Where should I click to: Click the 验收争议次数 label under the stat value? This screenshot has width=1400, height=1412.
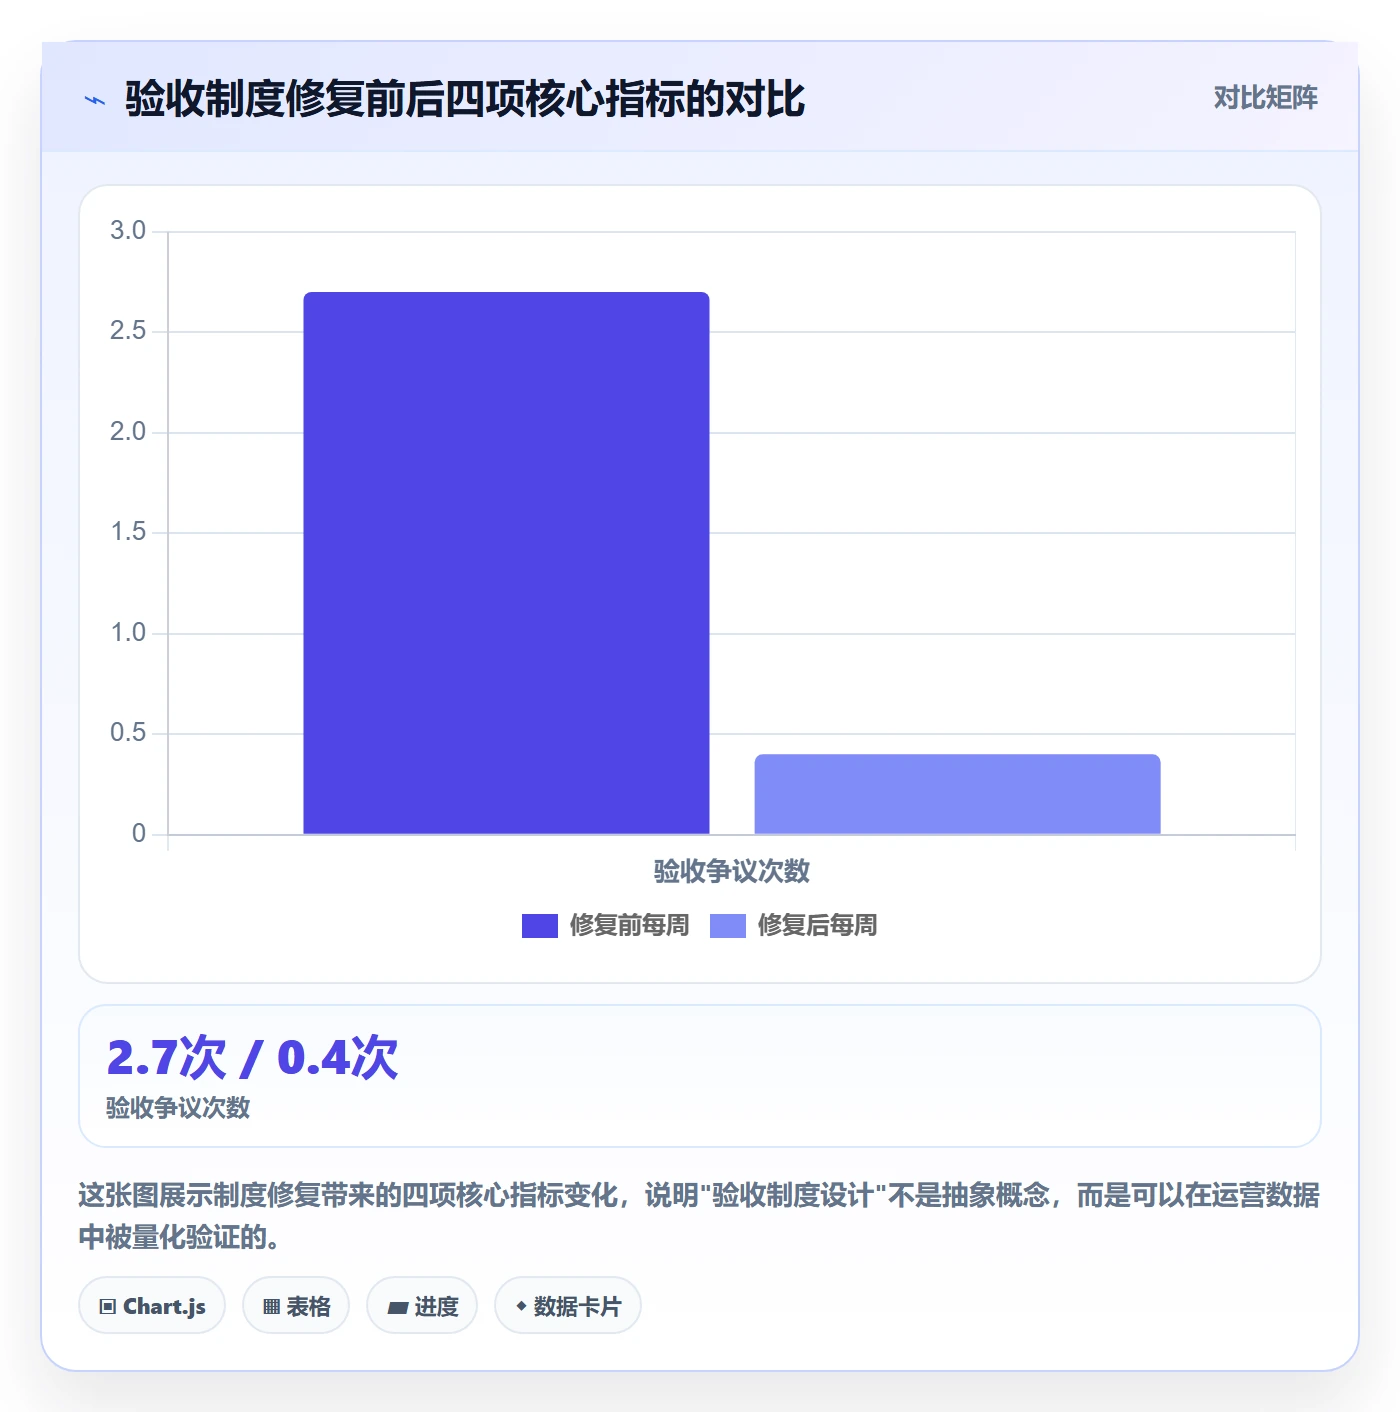pos(178,1108)
